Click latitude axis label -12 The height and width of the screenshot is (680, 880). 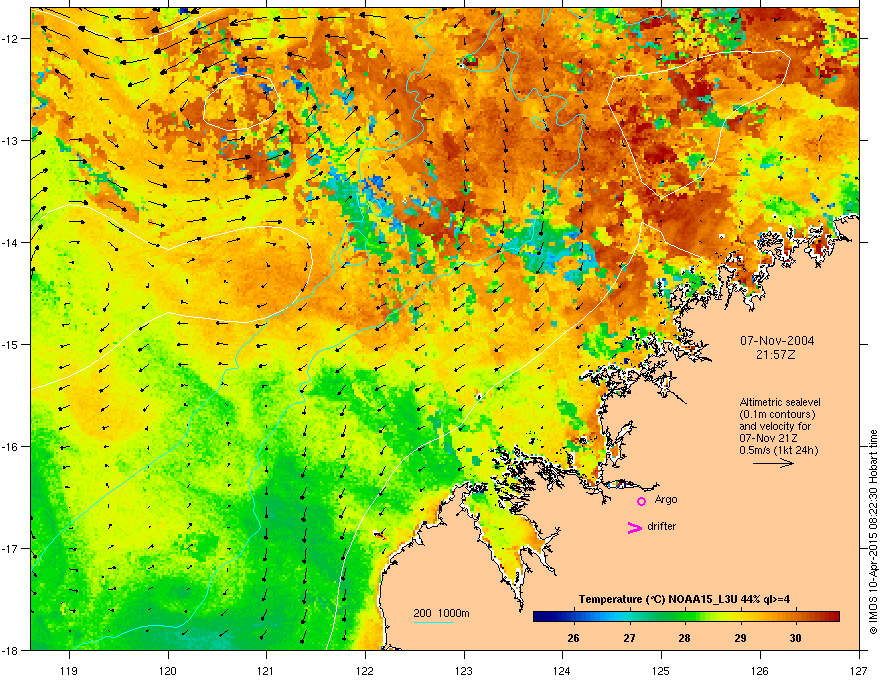click(10, 39)
